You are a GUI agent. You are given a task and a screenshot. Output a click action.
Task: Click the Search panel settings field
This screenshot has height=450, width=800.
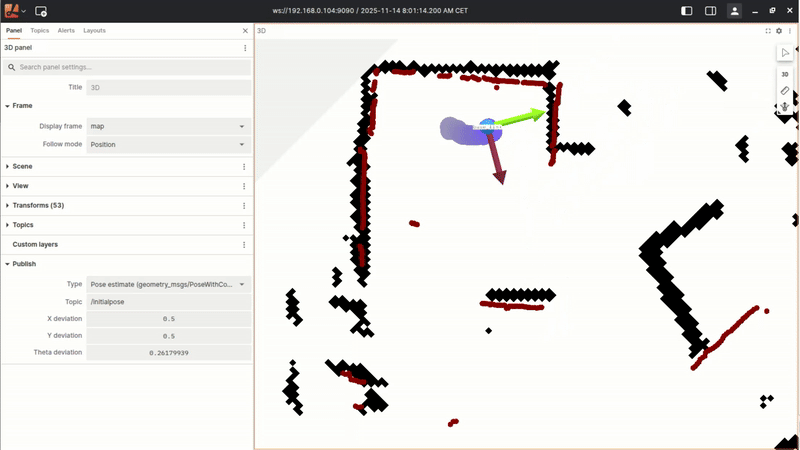click(127, 67)
